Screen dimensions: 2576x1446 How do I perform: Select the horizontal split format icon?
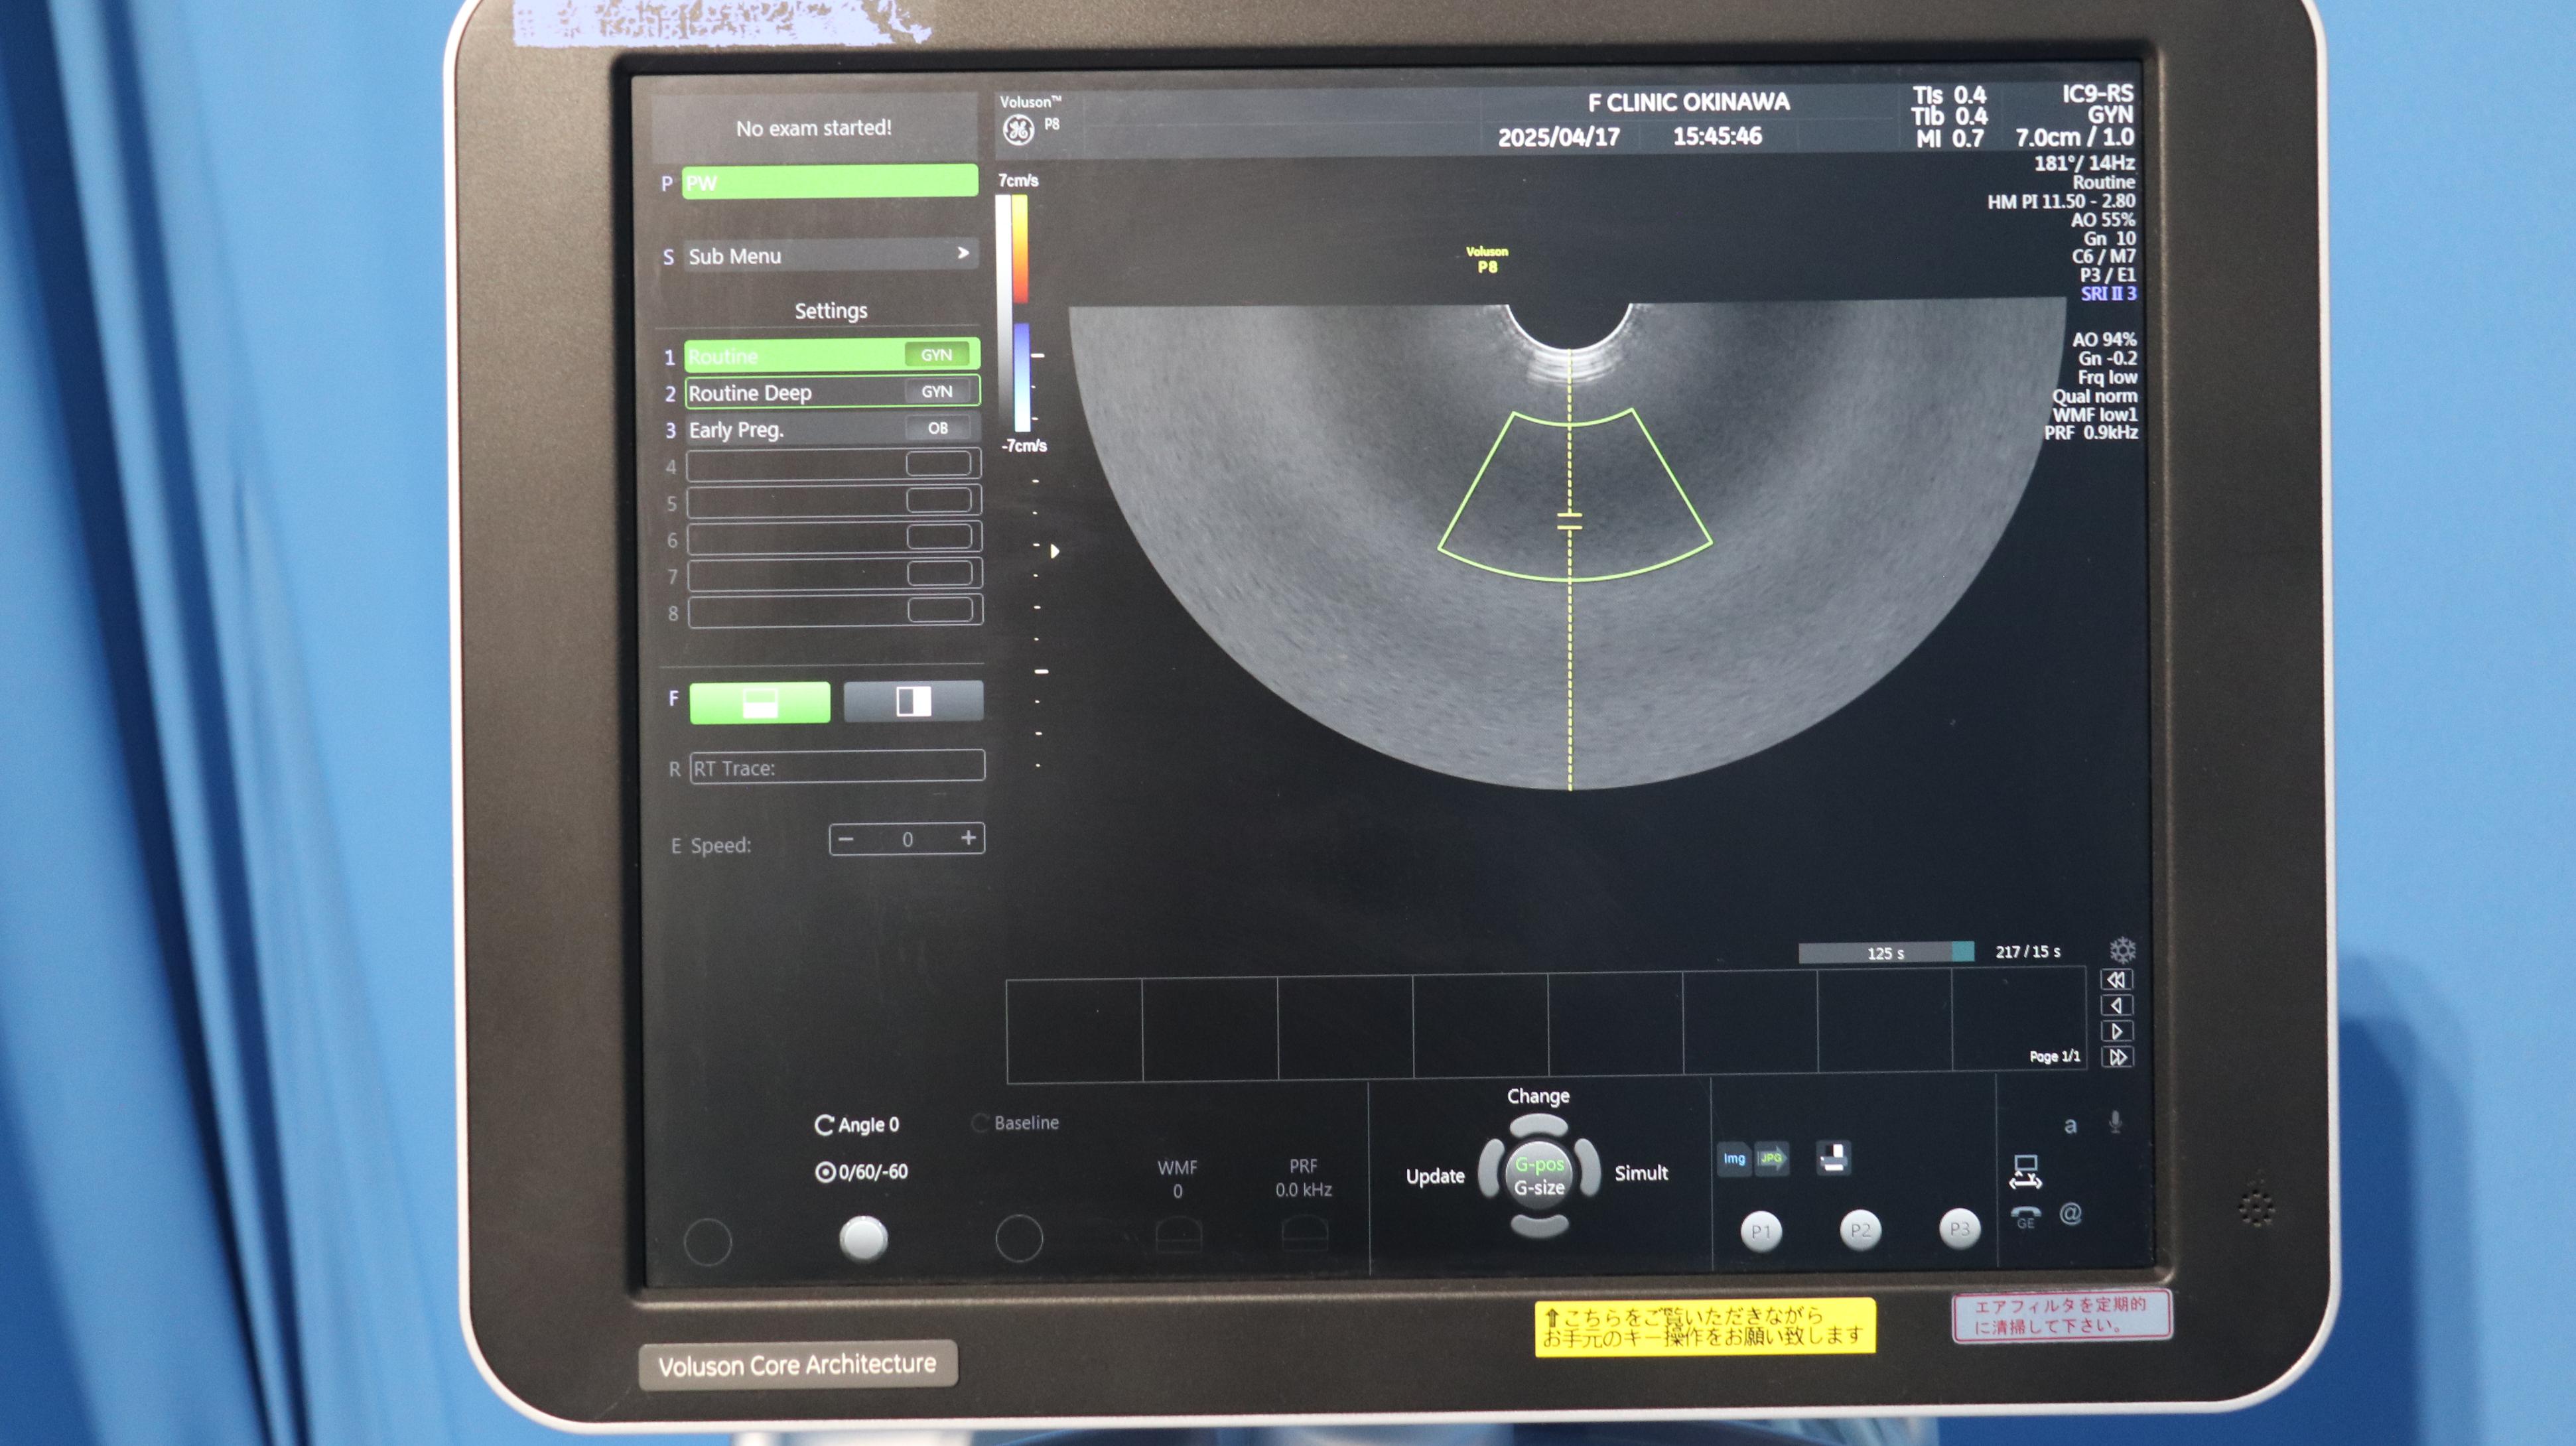click(760, 703)
